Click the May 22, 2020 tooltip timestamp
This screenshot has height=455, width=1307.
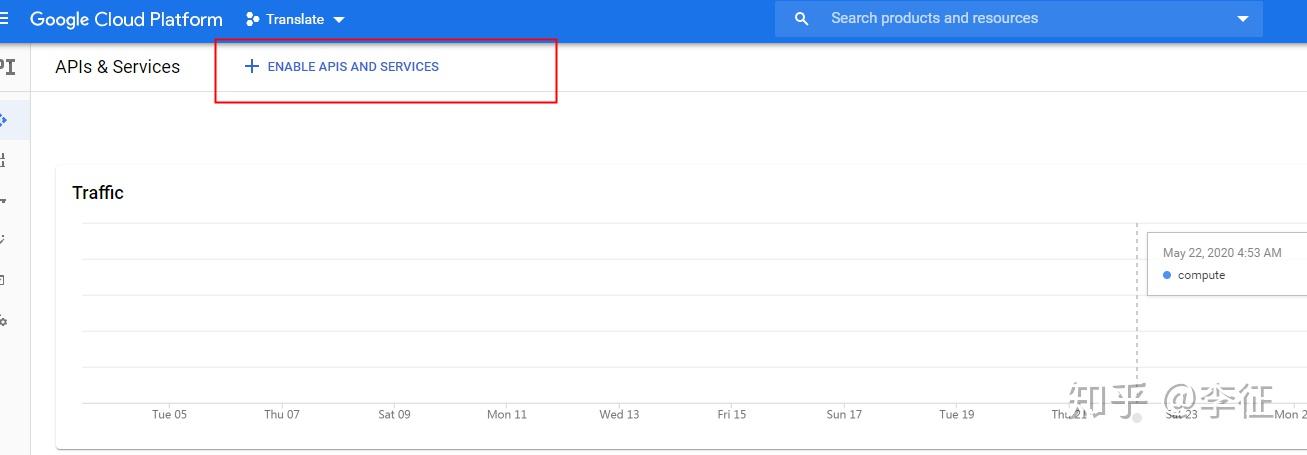(1221, 253)
